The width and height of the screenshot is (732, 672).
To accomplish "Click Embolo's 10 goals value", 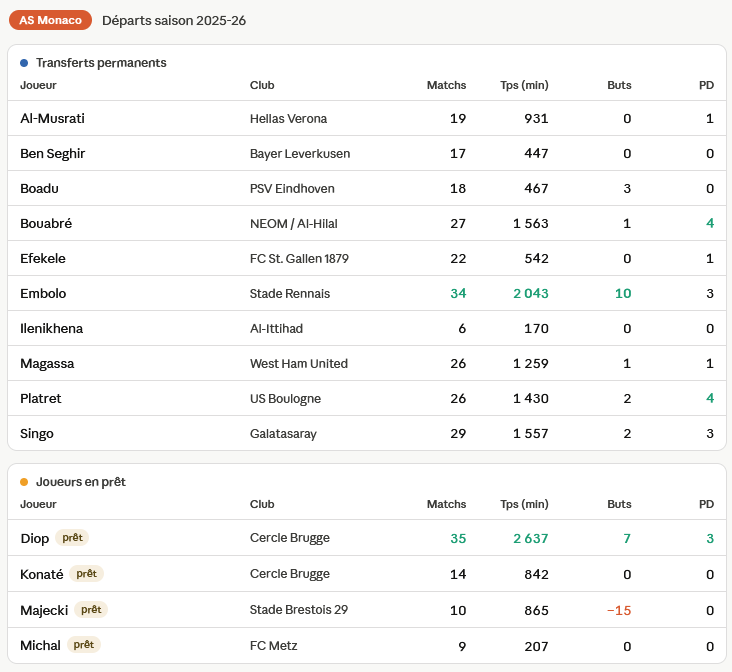I will click(x=623, y=293).
